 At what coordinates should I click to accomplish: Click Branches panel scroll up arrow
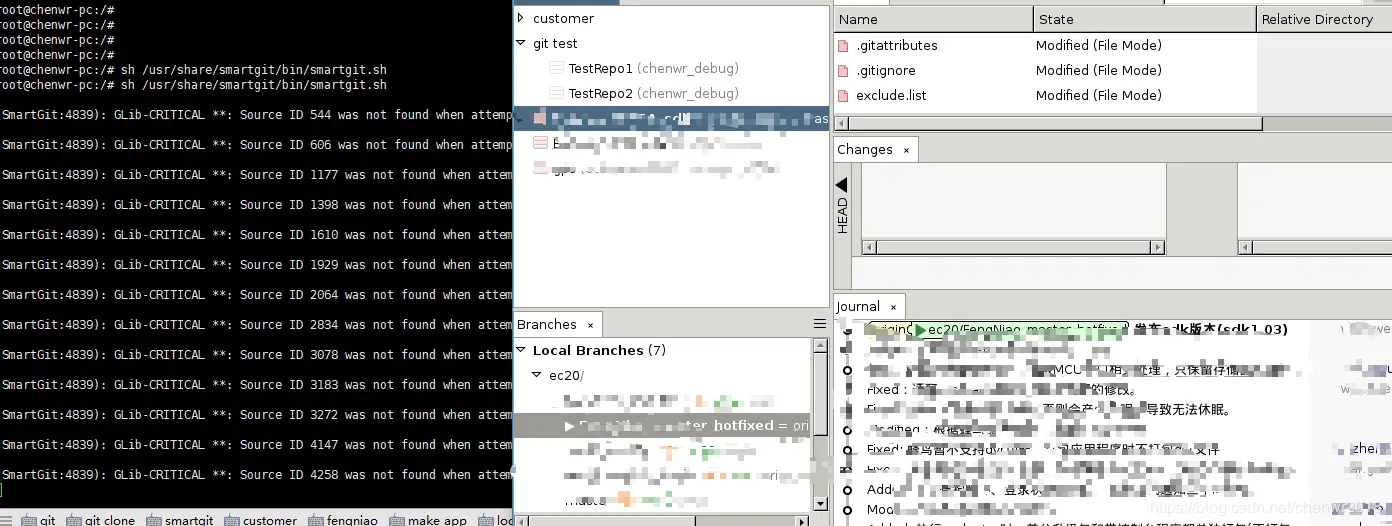(820, 346)
